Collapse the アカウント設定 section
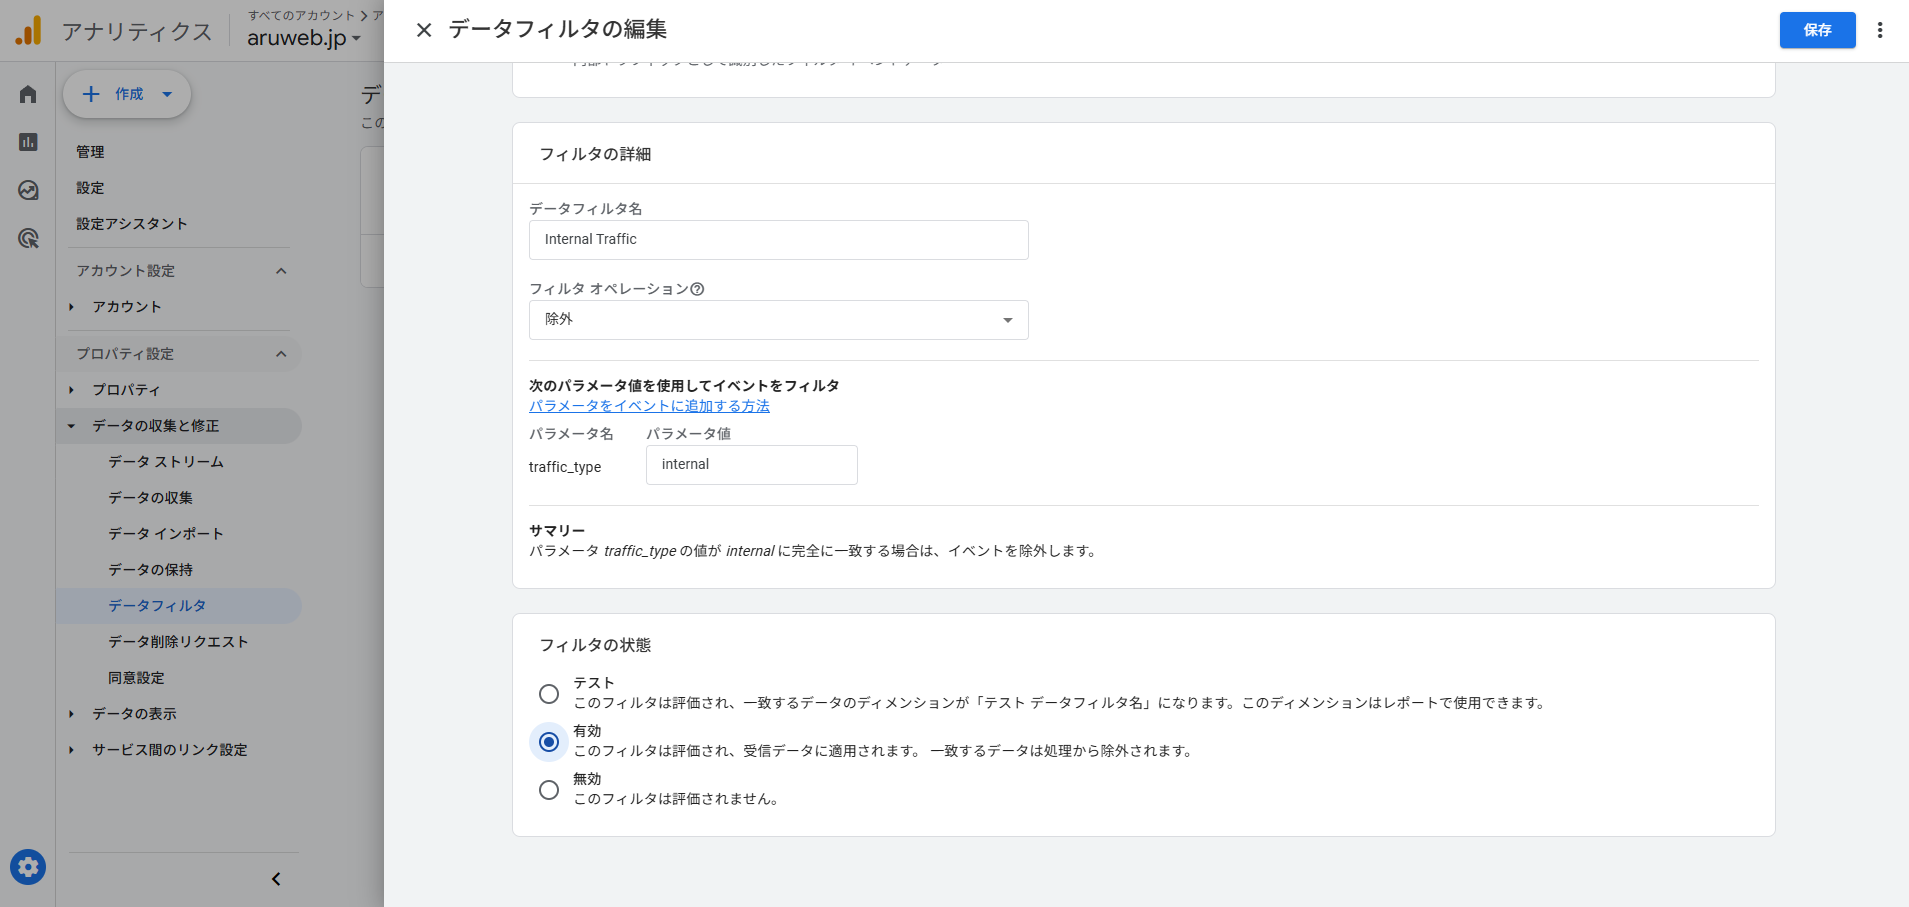Screen dimensions: 1909x907 (x=281, y=271)
